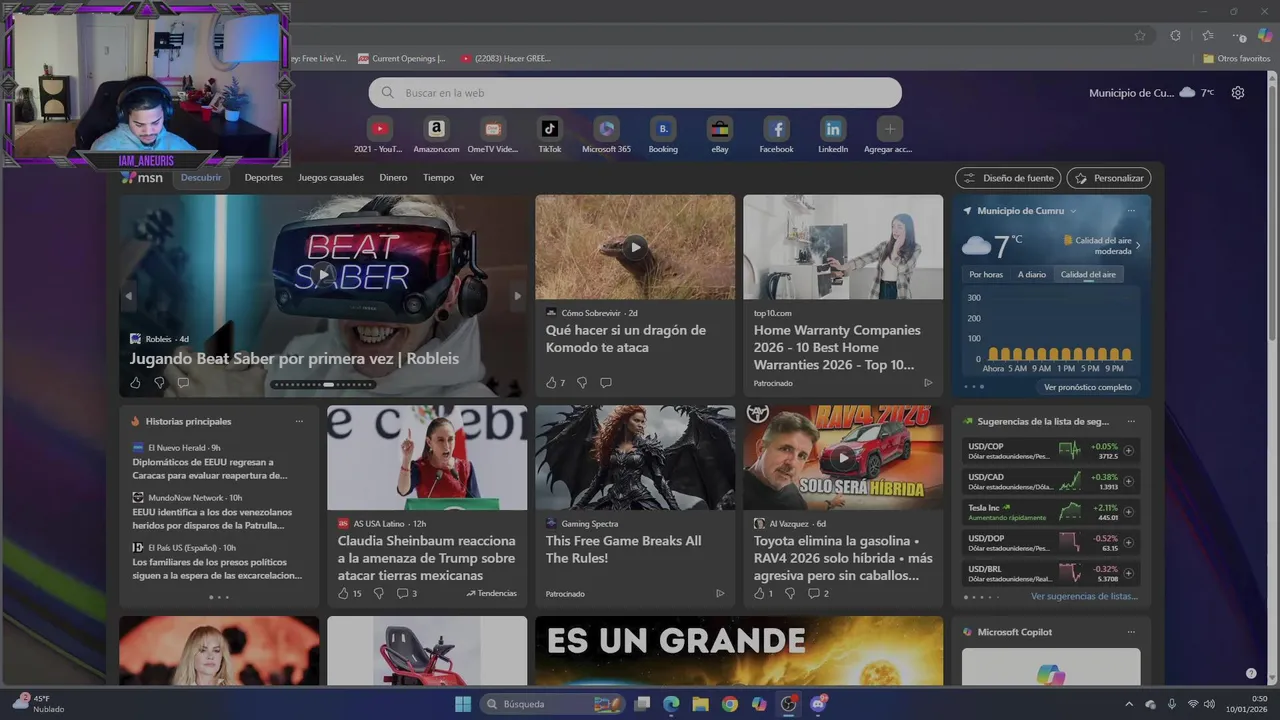Open Historias principales more options menu
The height and width of the screenshot is (720, 1280).
point(299,421)
